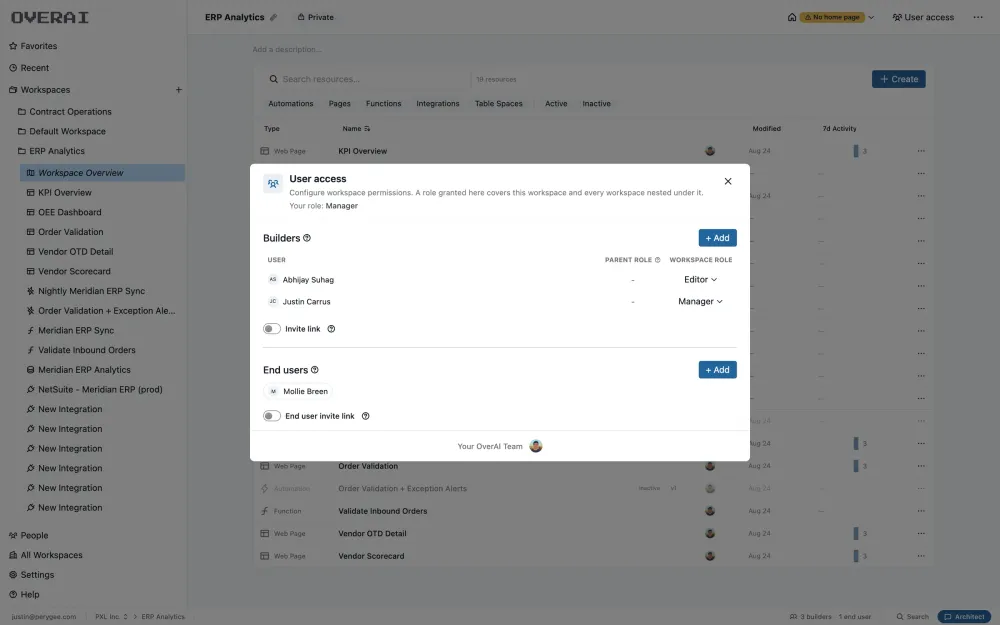Filter by the Automations tab

click(291, 103)
